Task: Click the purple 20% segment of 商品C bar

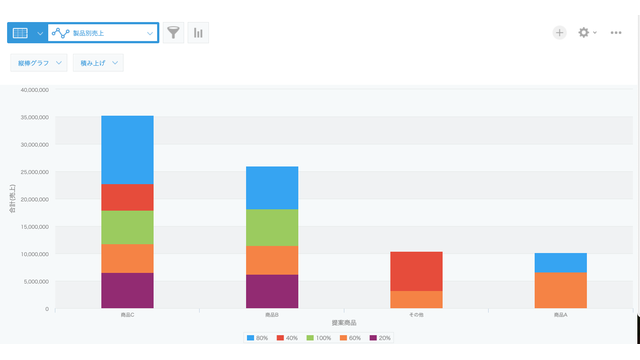Action: (x=127, y=291)
